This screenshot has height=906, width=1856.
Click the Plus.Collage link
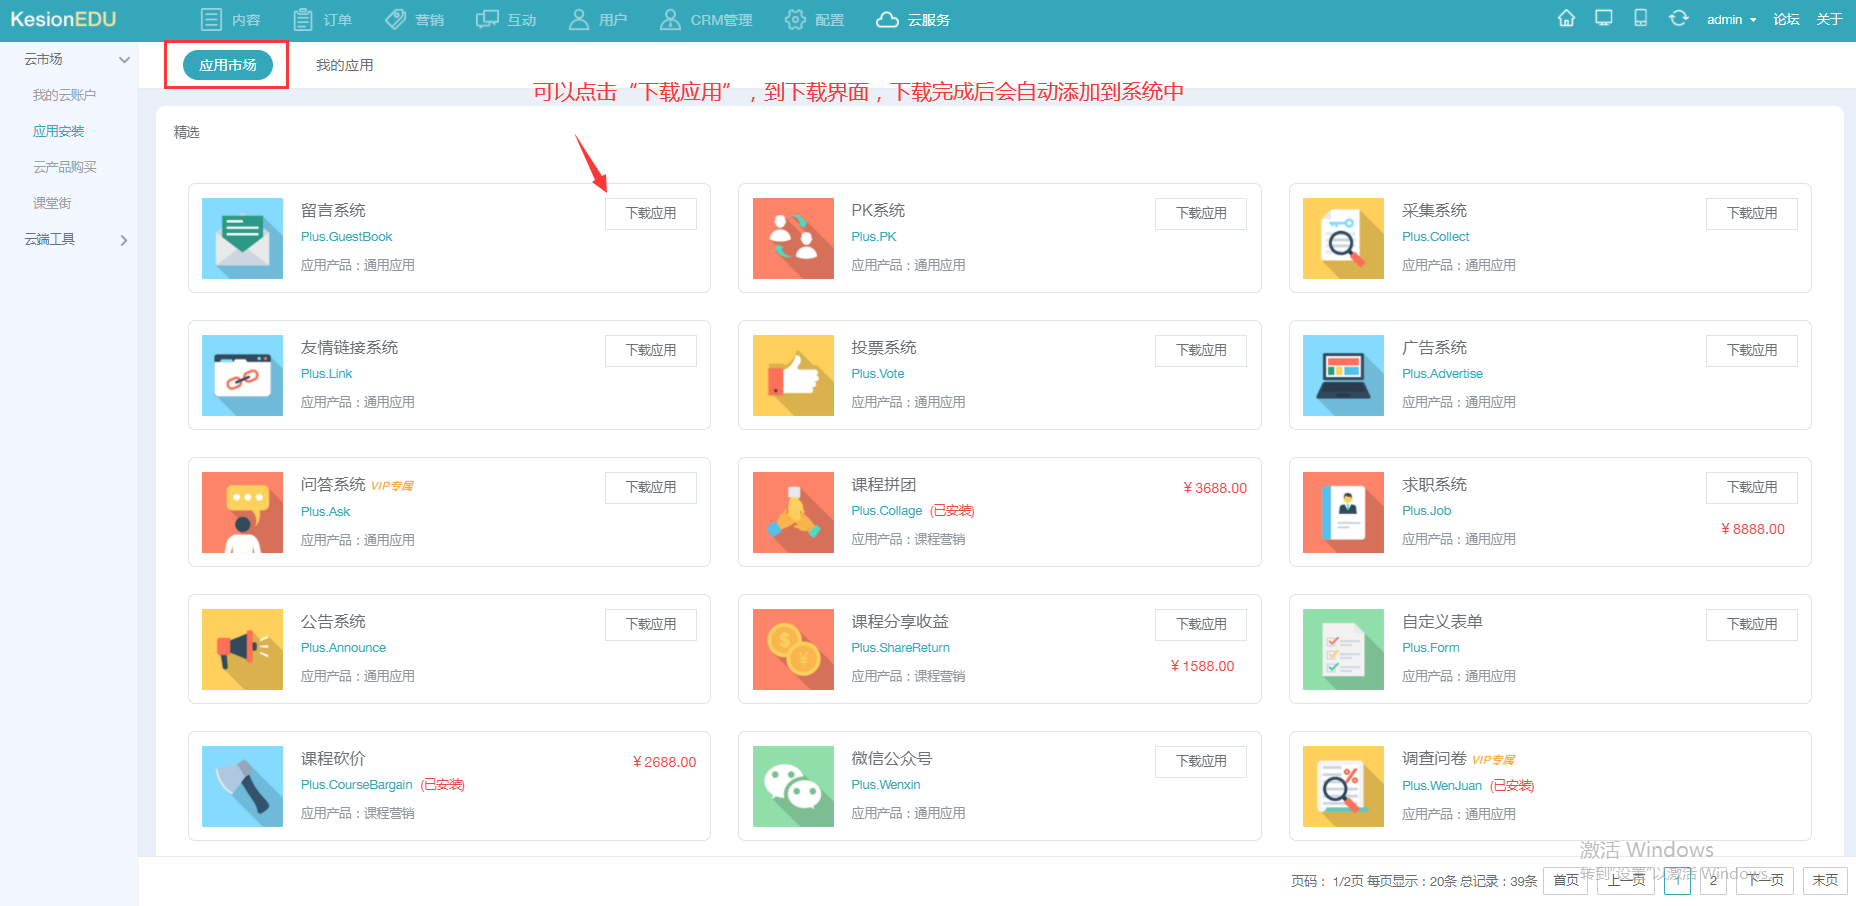(887, 511)
